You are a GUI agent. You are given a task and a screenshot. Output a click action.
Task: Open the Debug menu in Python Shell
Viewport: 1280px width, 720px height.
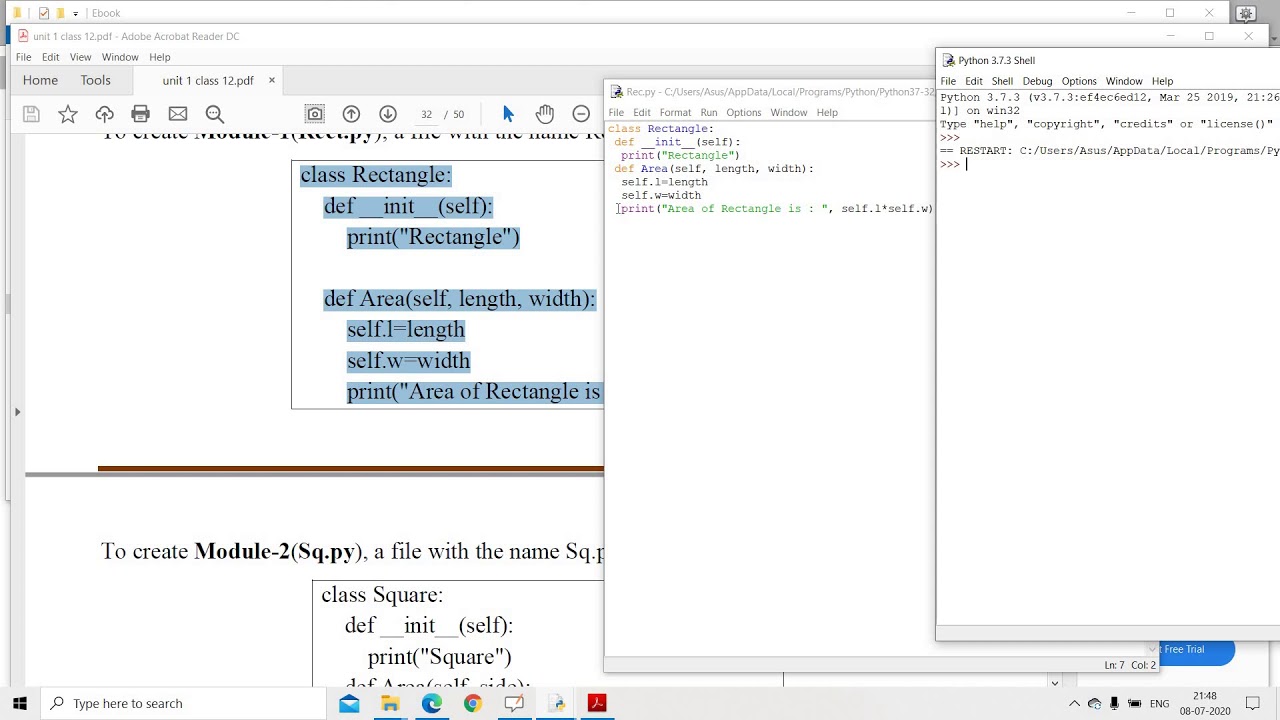pos(1037,81)
